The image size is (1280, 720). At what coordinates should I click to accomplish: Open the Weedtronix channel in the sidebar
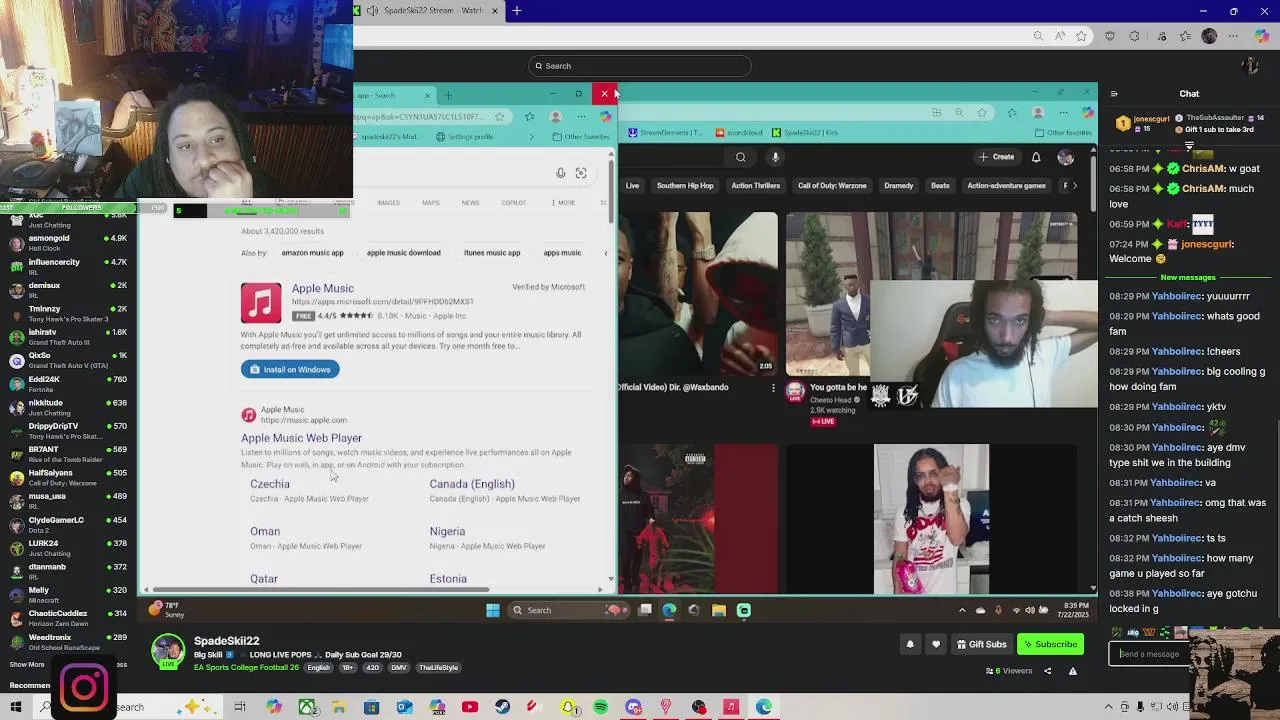pyautogui.click(x=68, y=641)
